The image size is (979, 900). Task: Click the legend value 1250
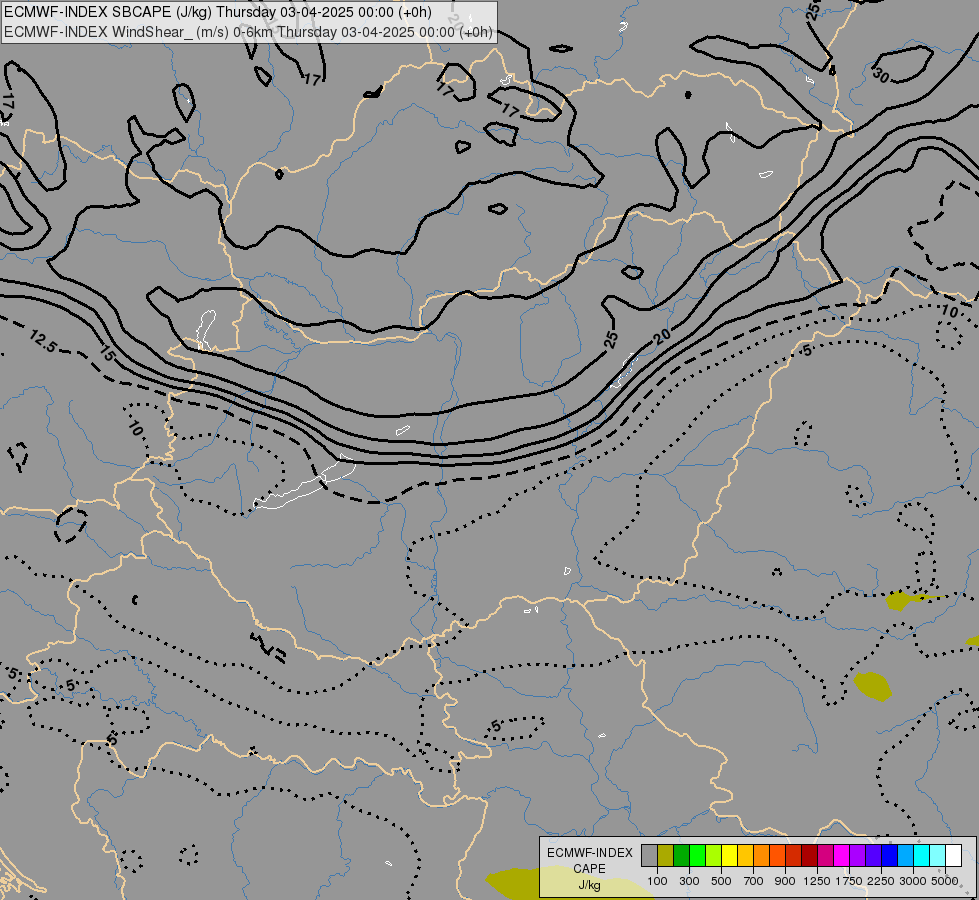click(817, 881)
